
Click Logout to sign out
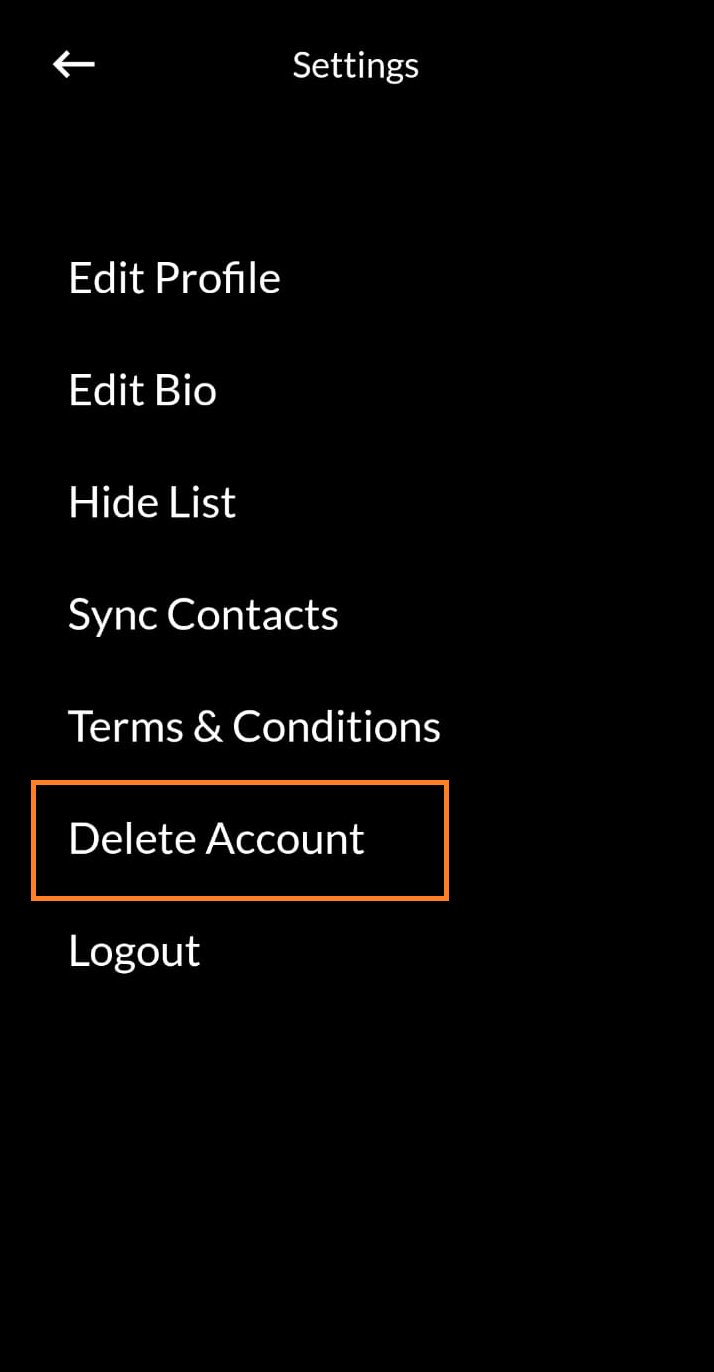pos(134,951)
